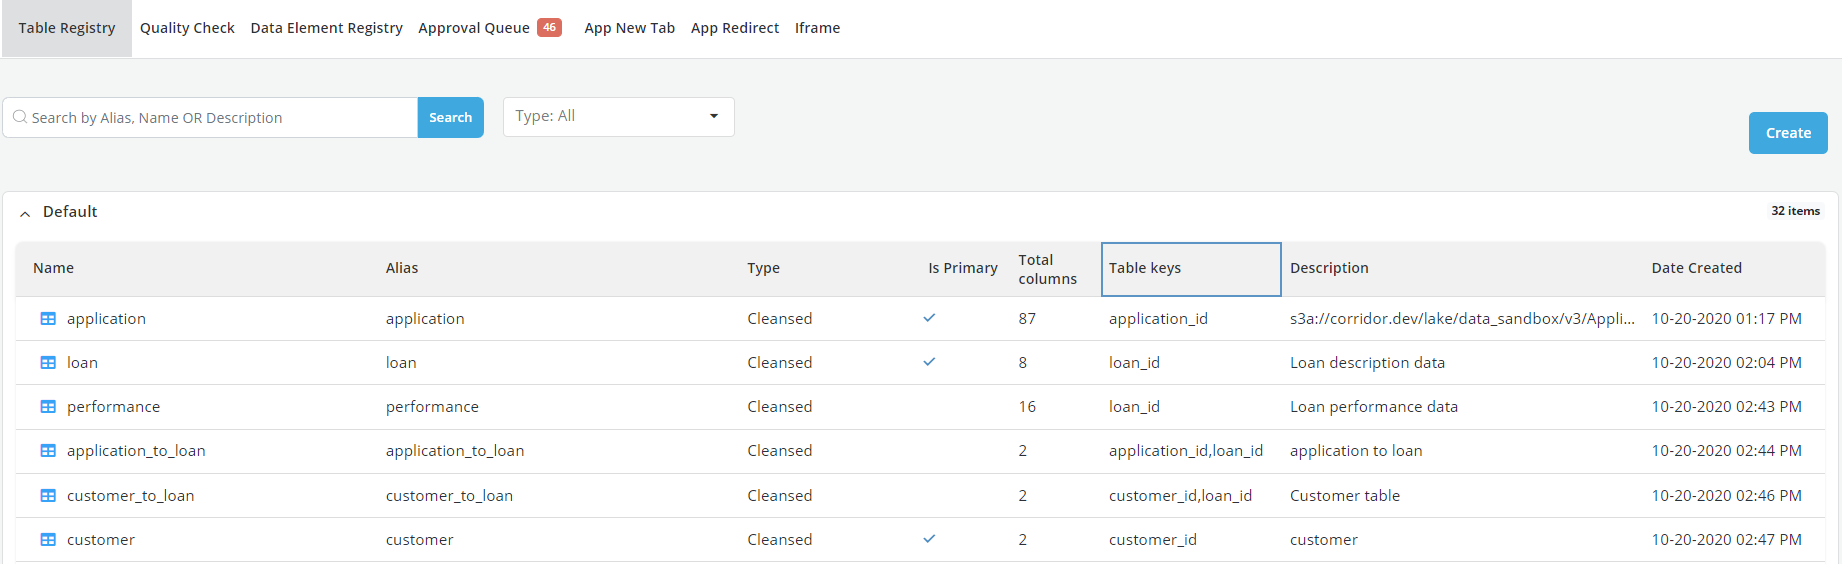Click the magnifier icon in search box
1842x564 pixels.
(x=20, y=118)
